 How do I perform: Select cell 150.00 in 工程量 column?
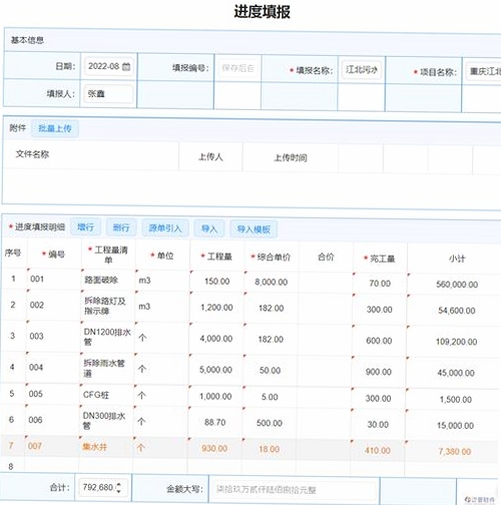(x=217, y=281)
